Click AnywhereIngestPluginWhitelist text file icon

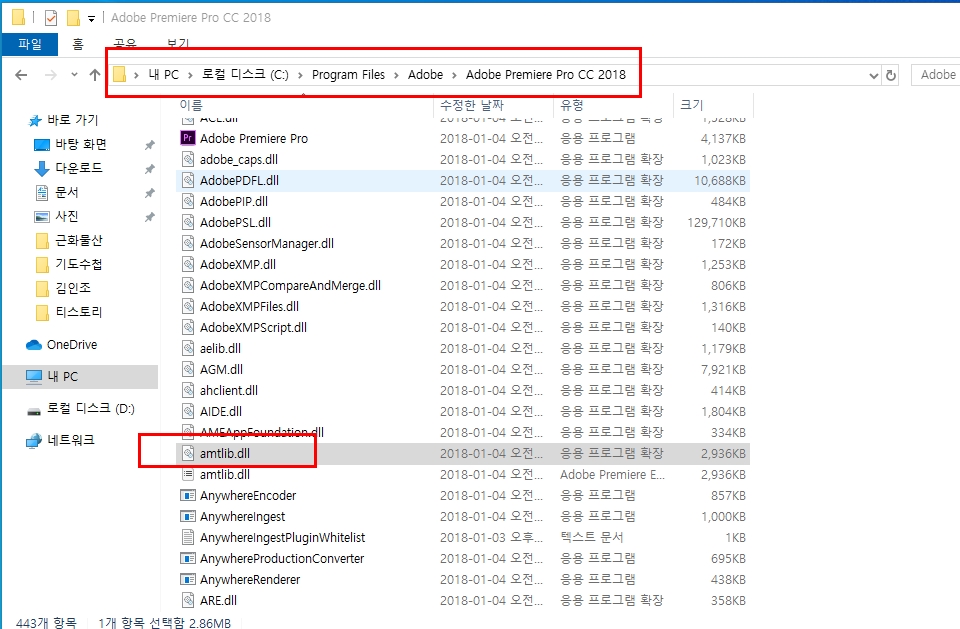point(188,538)
